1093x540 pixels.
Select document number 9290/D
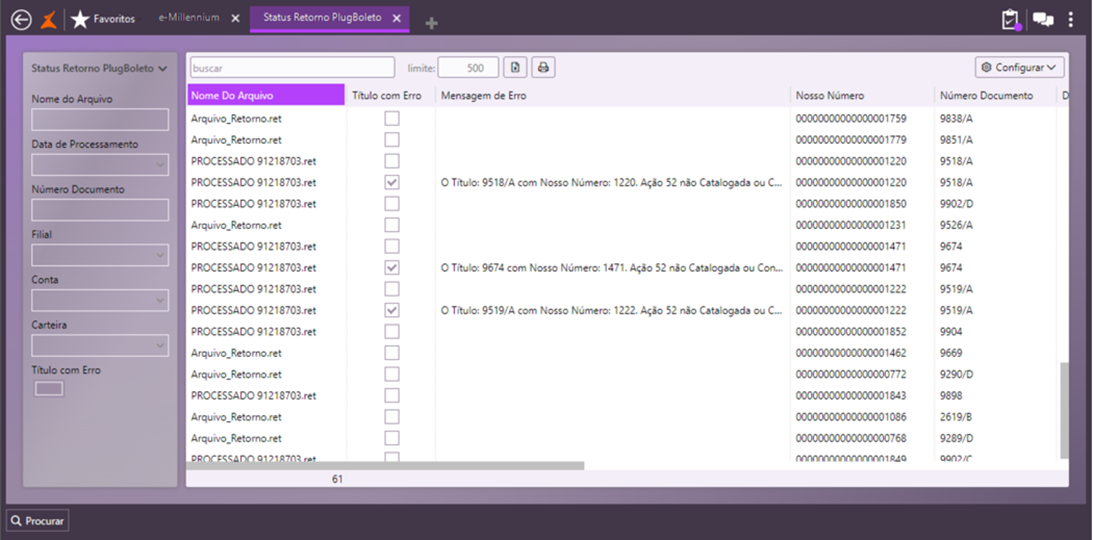[956, 374]
